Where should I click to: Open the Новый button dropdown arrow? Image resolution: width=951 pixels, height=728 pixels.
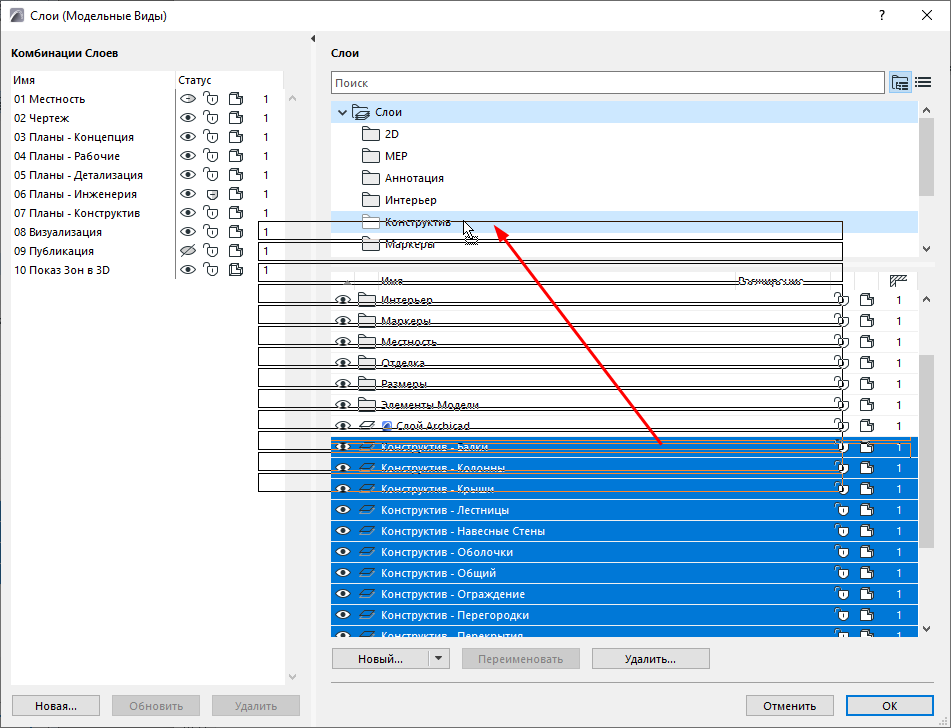(439, 659)
